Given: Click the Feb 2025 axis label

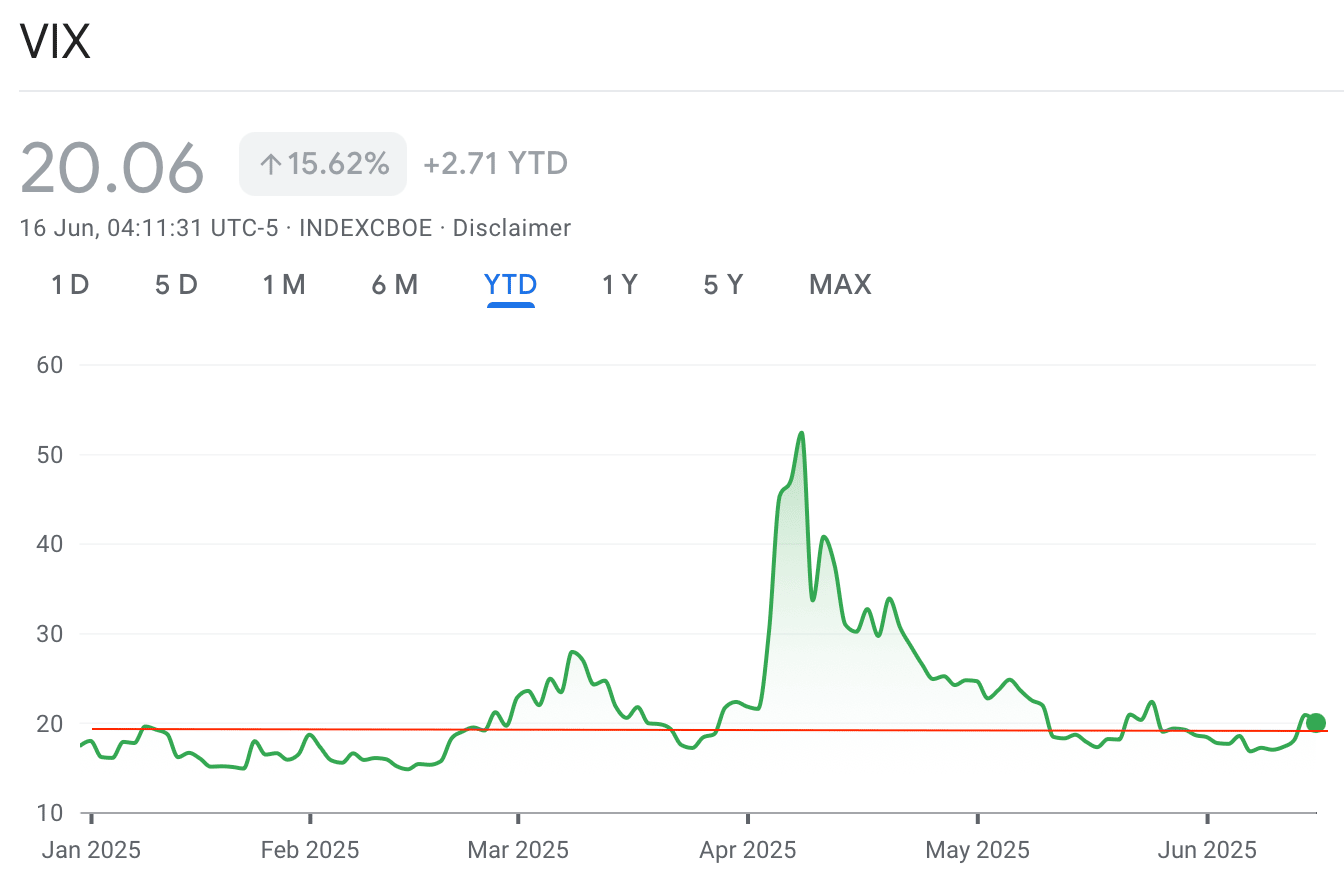Looking at the screenshot, I should click(310, 851).
